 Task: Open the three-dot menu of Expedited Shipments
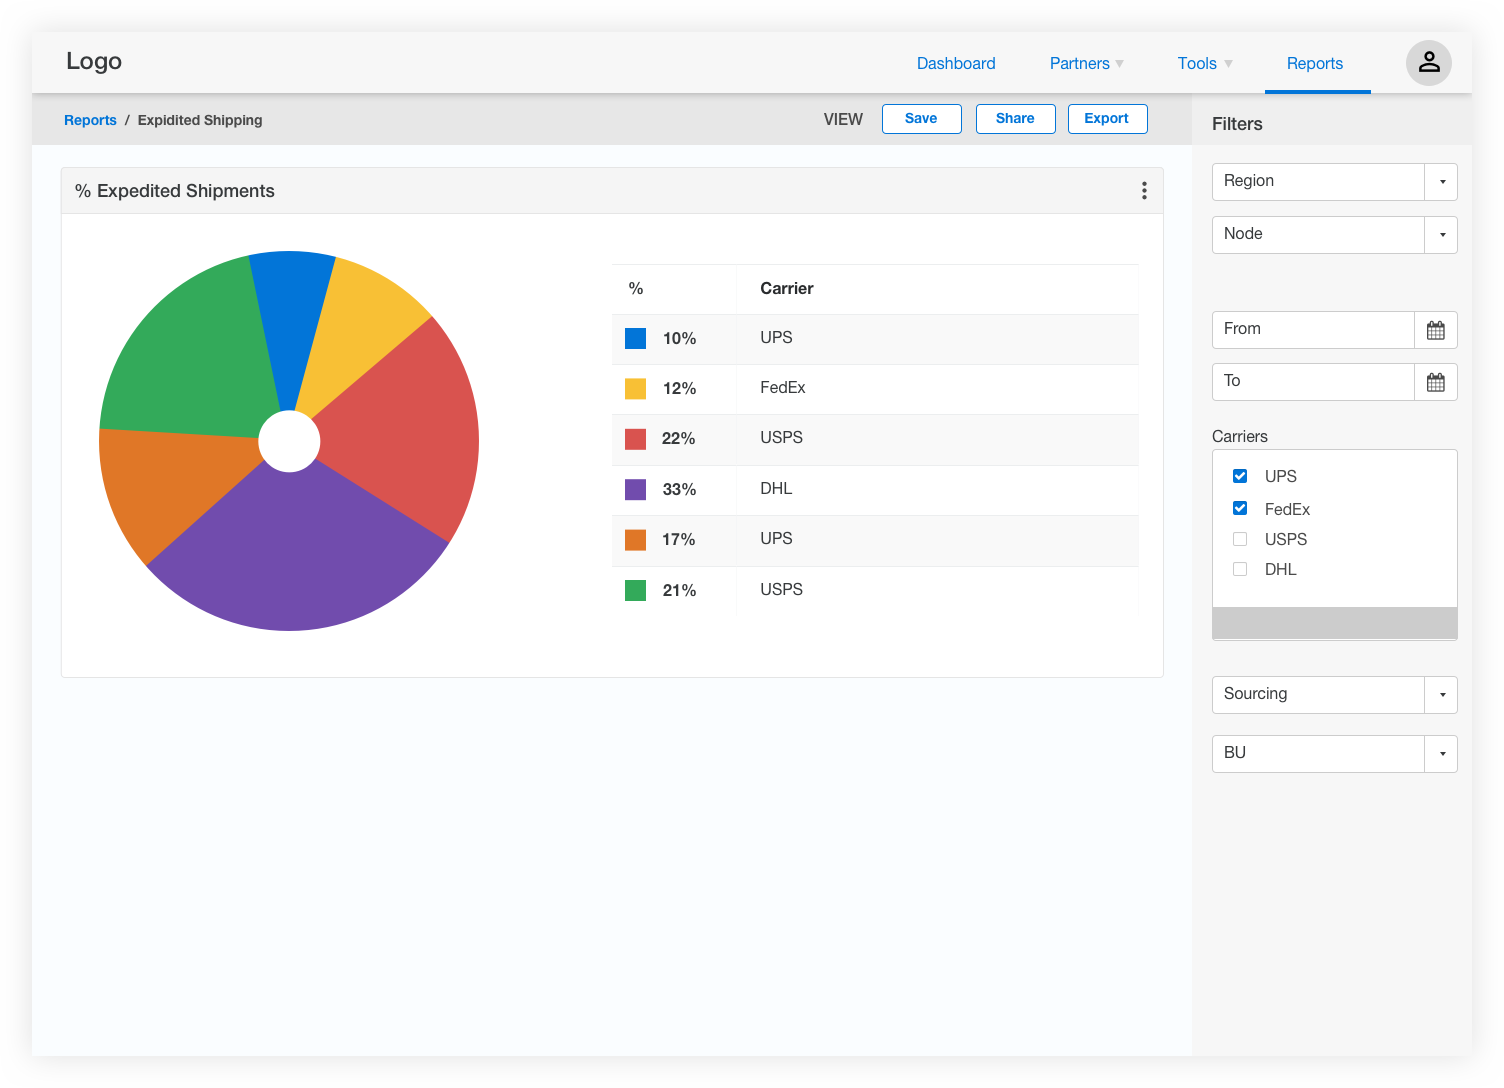1144,191
